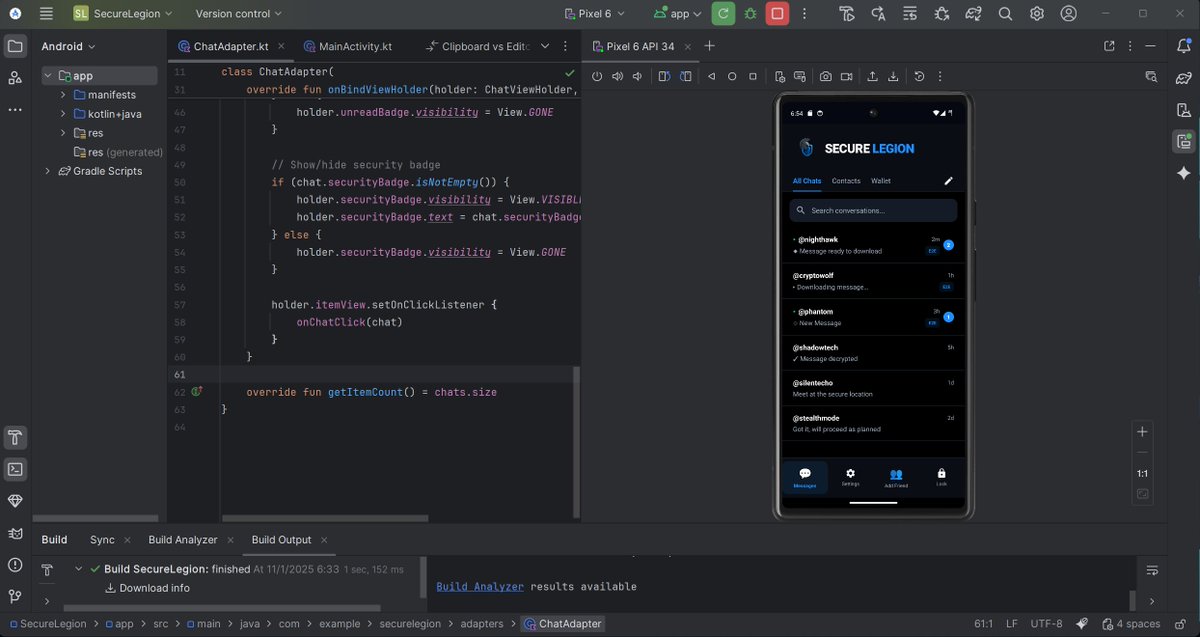The image size is (1200, 637).
Task: Click the Attach Debugger to process icon
Action: (943, 14)
